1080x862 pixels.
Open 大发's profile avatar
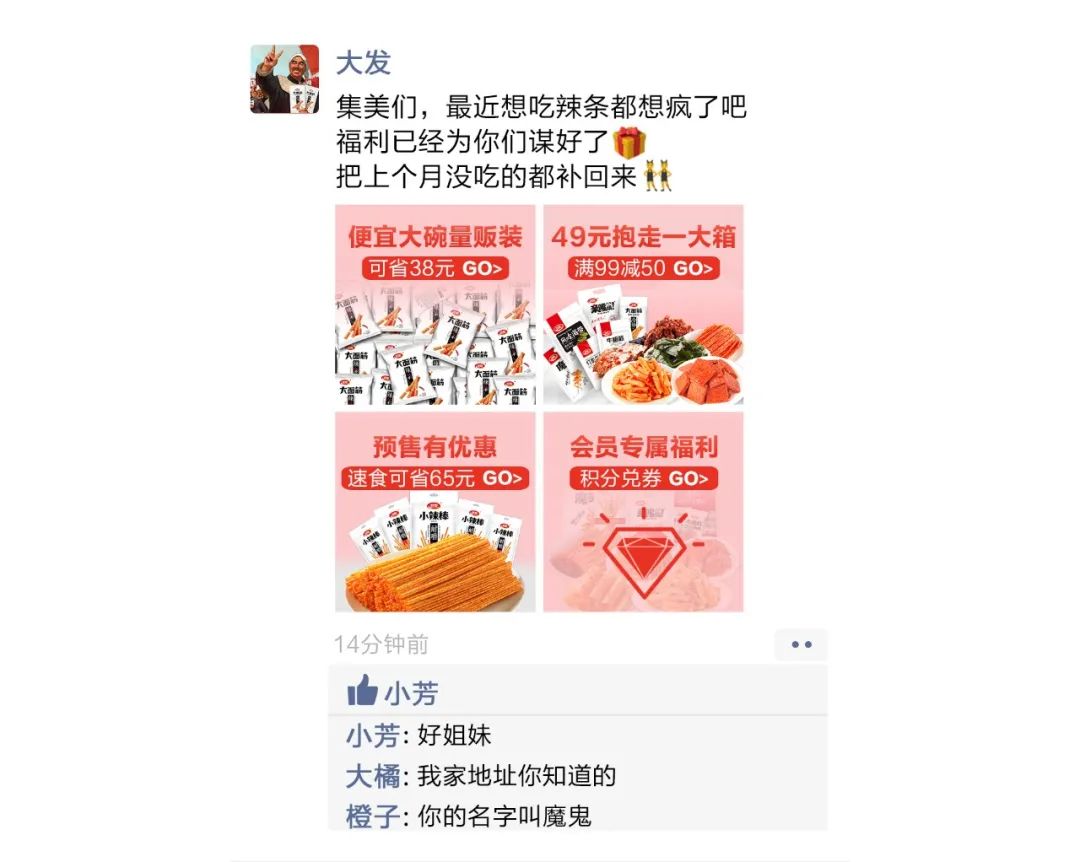(x=284, y=79)
